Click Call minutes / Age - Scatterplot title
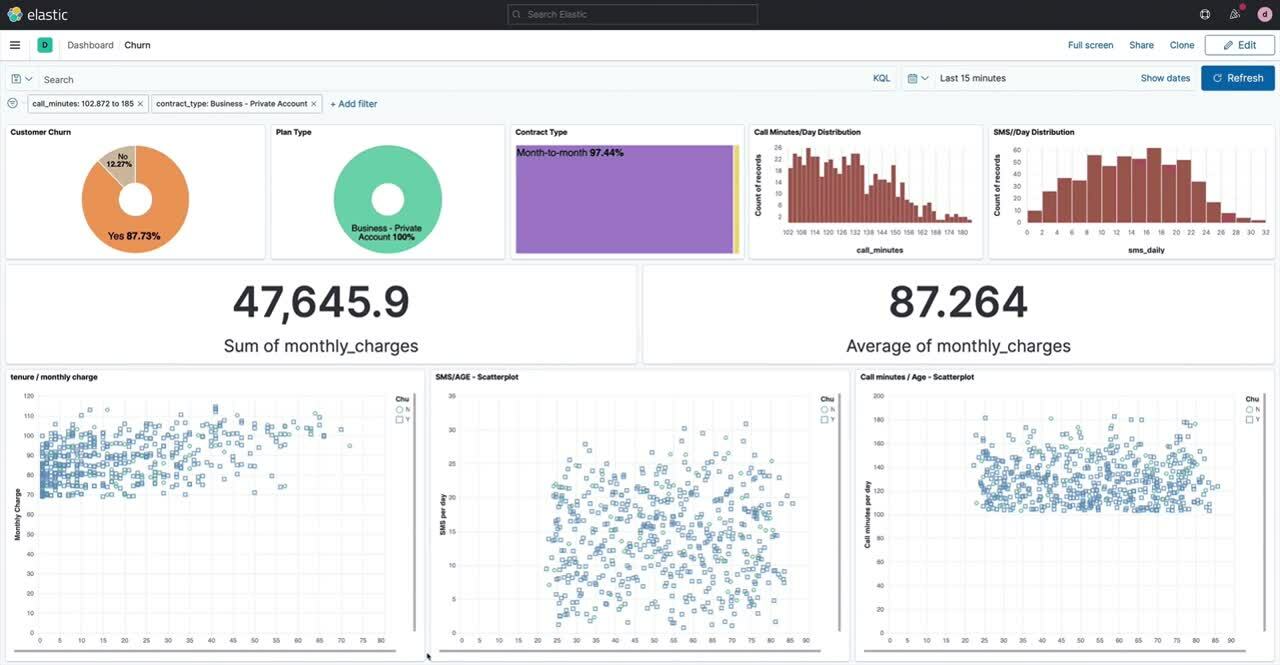1280x665 pixels. tap(917, 377)
